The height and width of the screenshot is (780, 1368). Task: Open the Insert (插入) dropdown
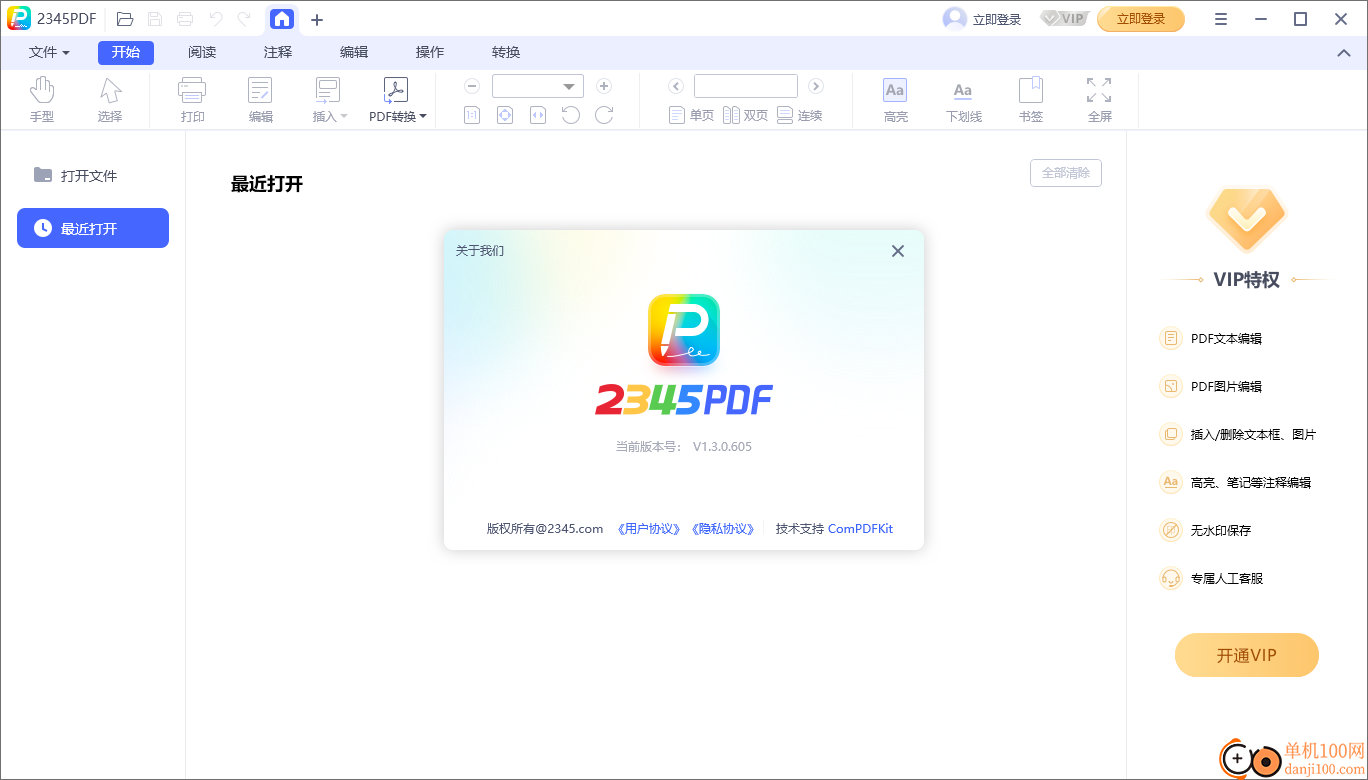tap(329, 100)
